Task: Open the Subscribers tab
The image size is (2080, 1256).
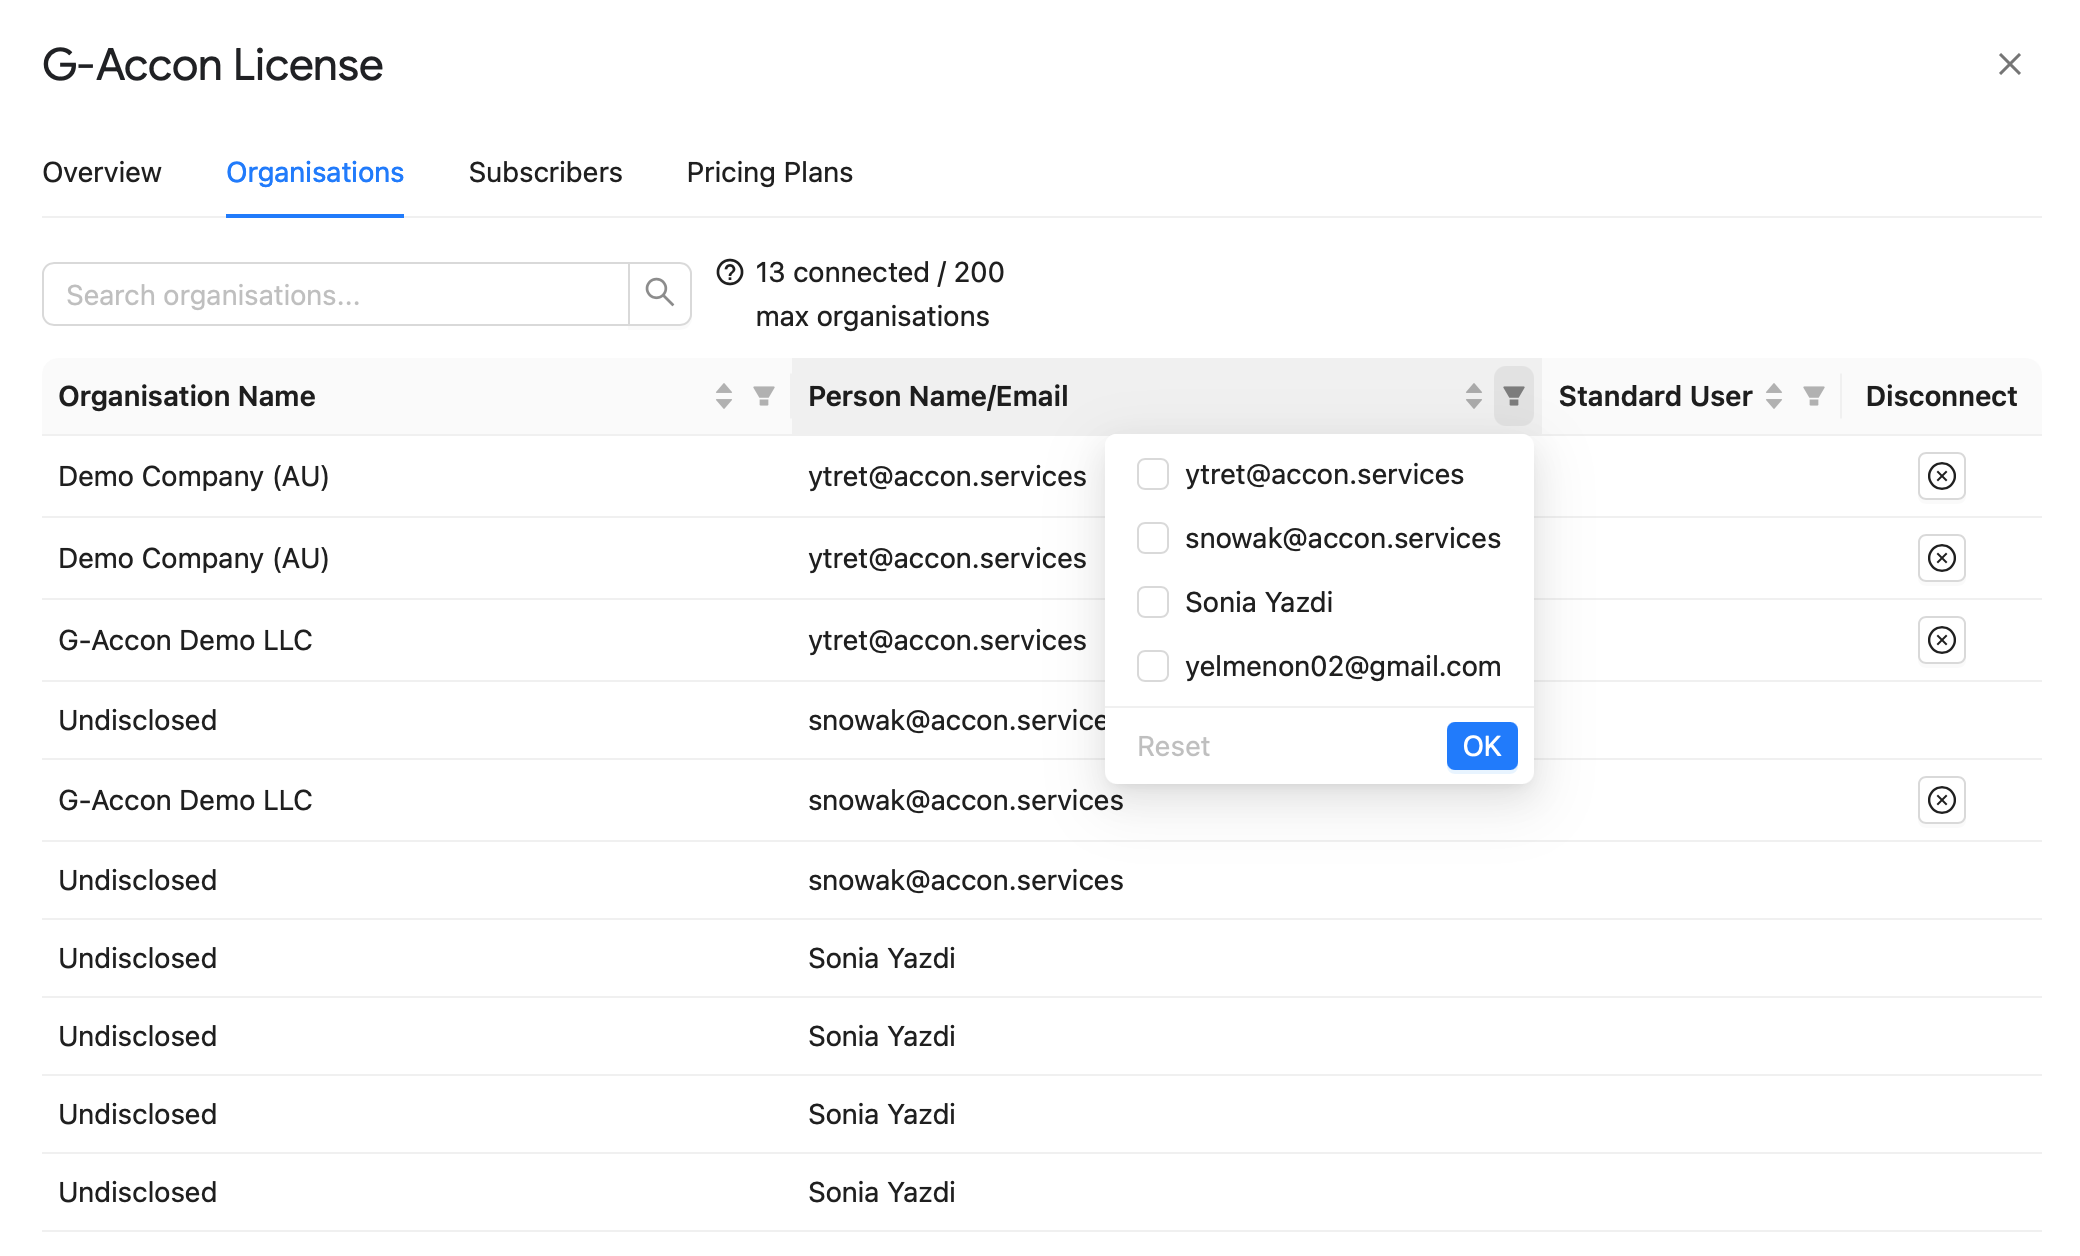Action: 545,172
